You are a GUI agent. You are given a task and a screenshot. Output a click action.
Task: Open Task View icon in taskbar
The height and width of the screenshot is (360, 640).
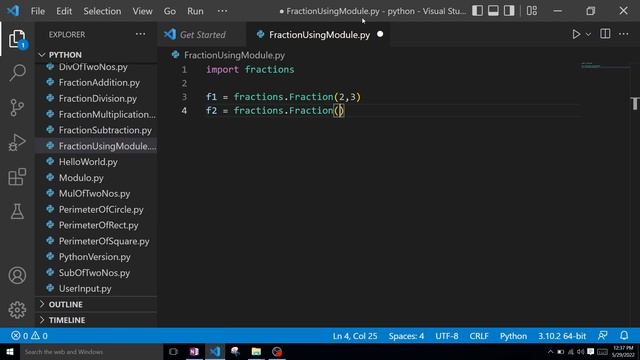pos(173,352)
